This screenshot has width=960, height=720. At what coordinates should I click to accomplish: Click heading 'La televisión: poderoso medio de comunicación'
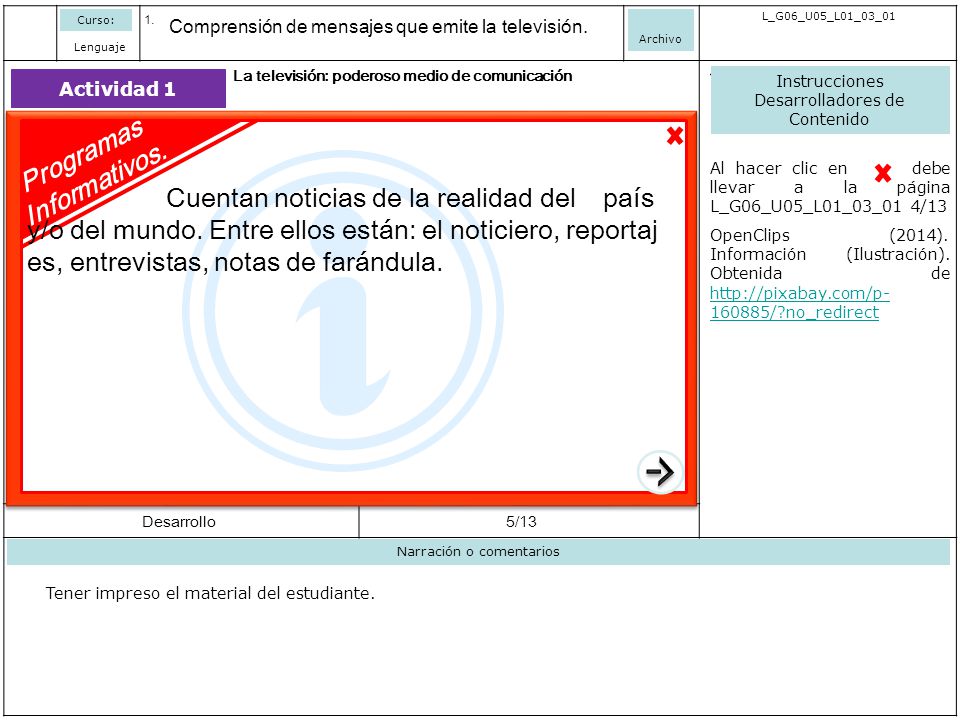403,76
